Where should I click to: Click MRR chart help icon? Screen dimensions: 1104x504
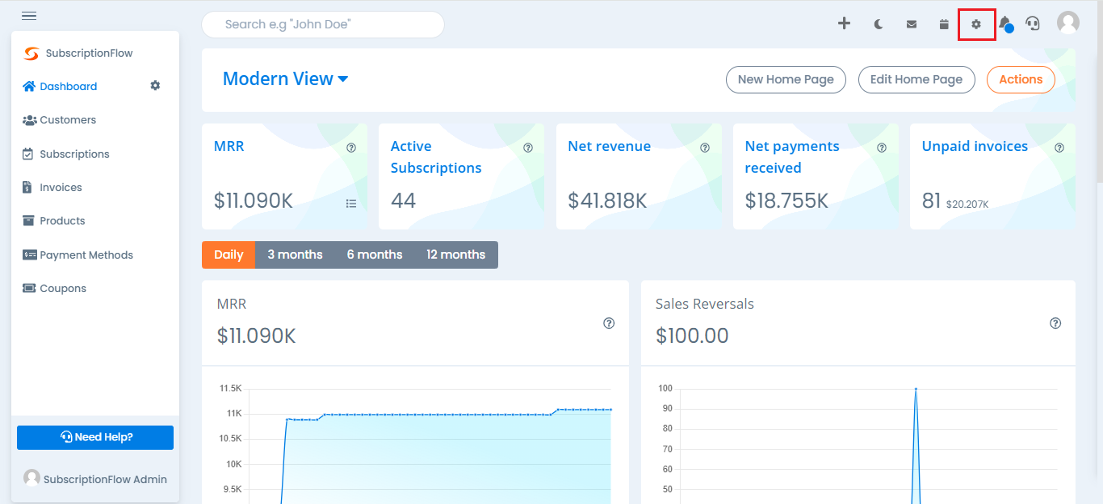pyautogui.click(x=609, y=323)
